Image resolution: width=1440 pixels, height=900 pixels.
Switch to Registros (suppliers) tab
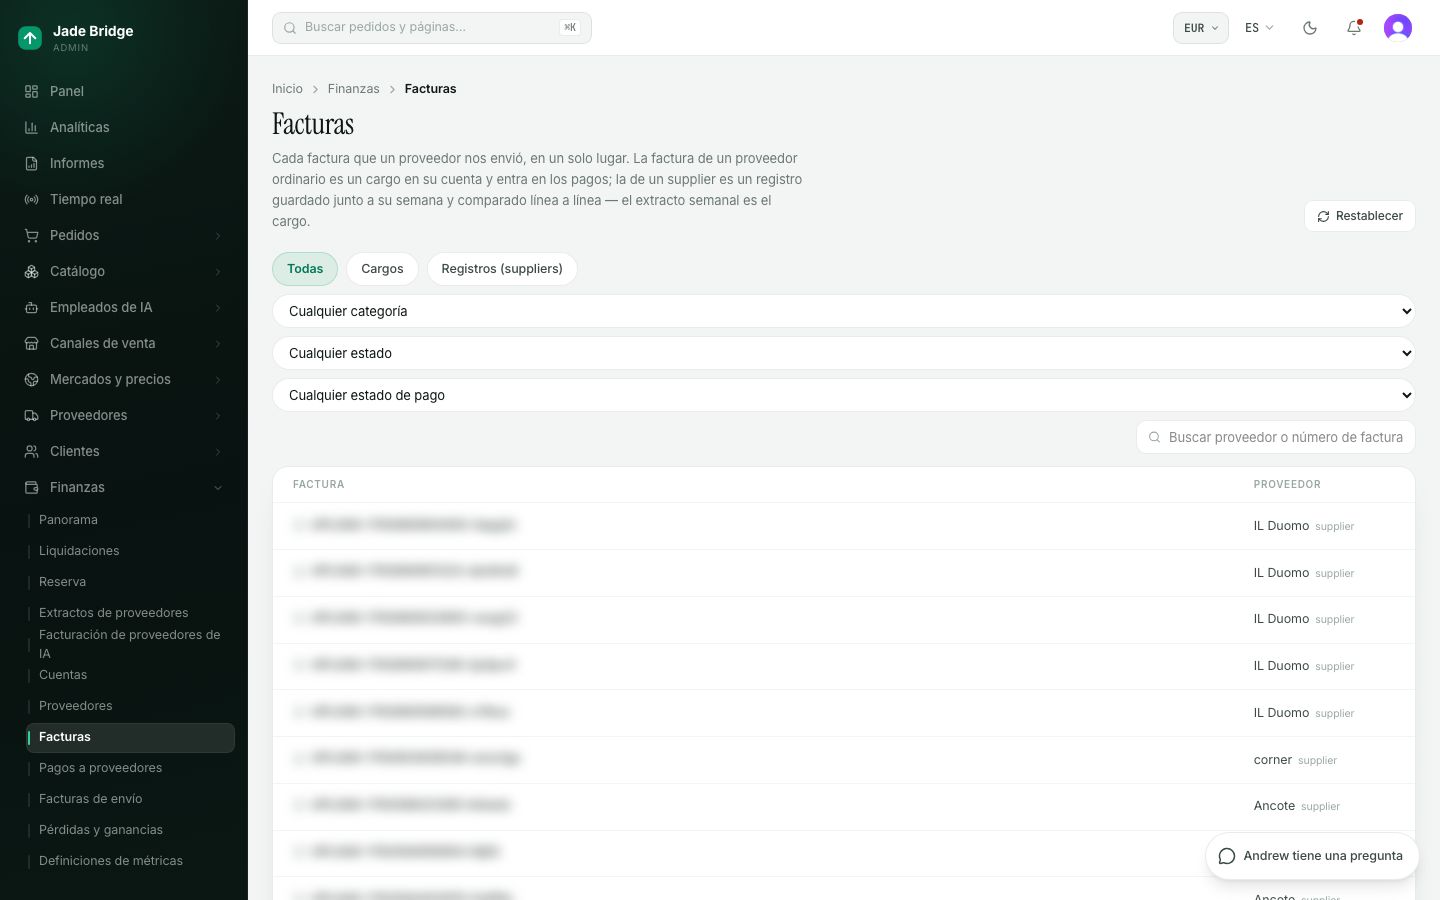[502, 269]
